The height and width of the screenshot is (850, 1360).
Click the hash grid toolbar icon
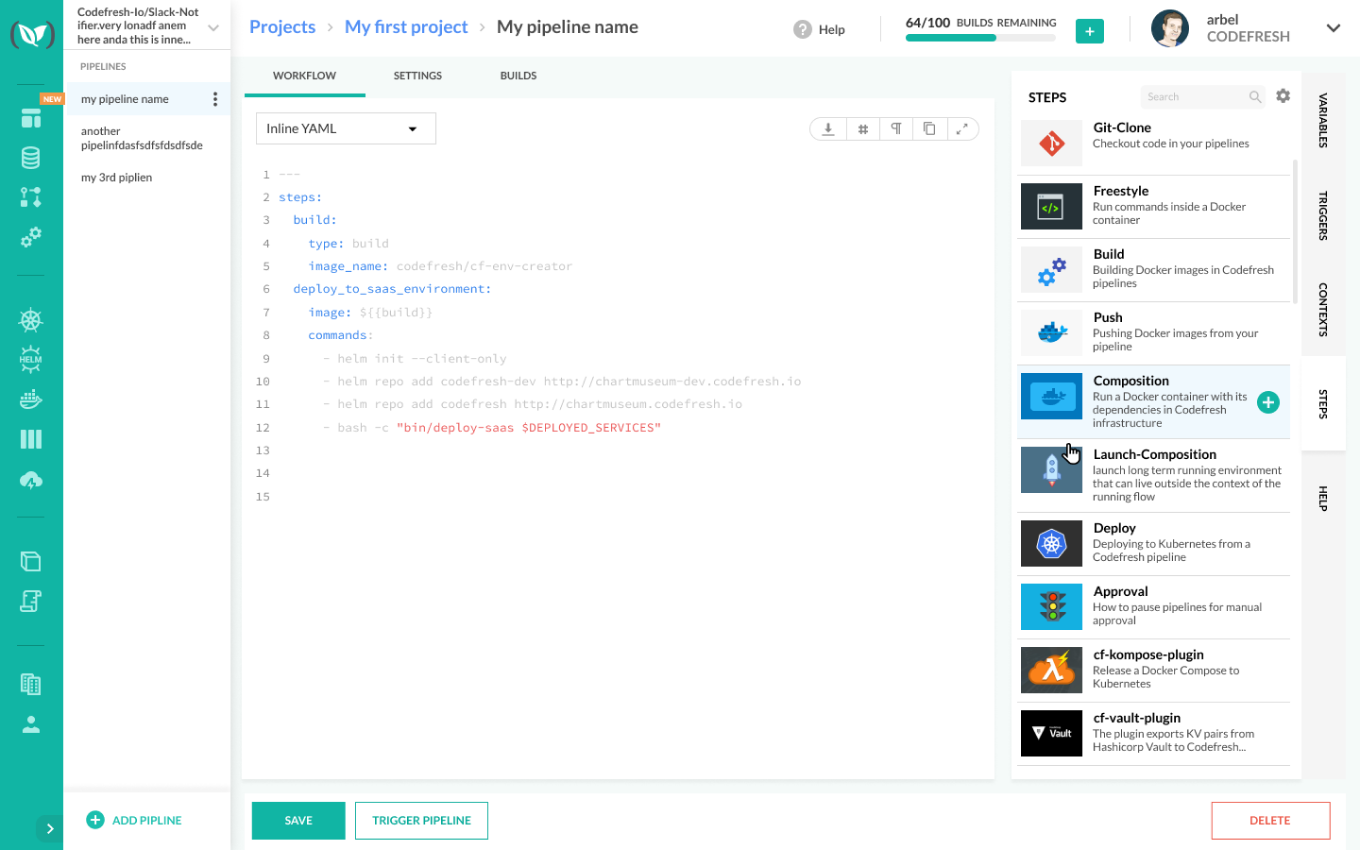[x=862, y=128]
